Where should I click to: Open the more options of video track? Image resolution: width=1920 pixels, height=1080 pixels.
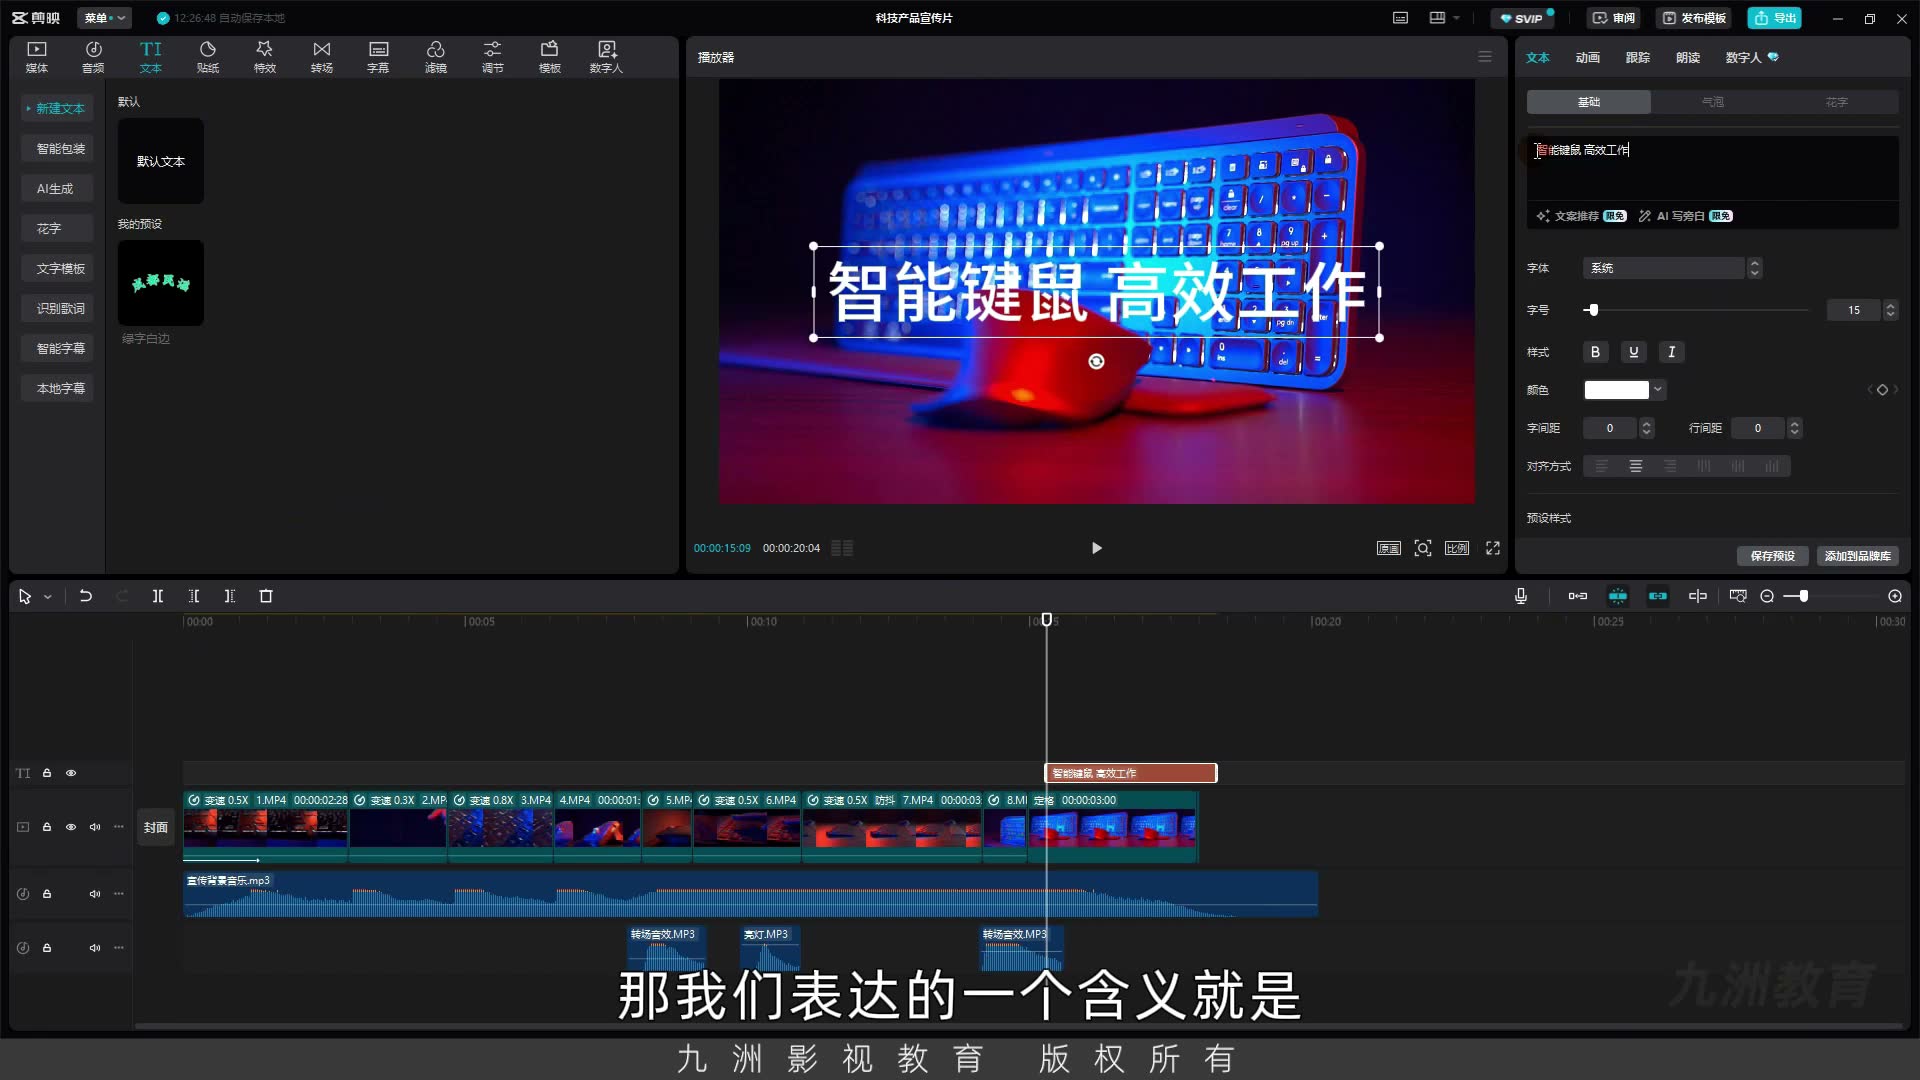[119, 827]
